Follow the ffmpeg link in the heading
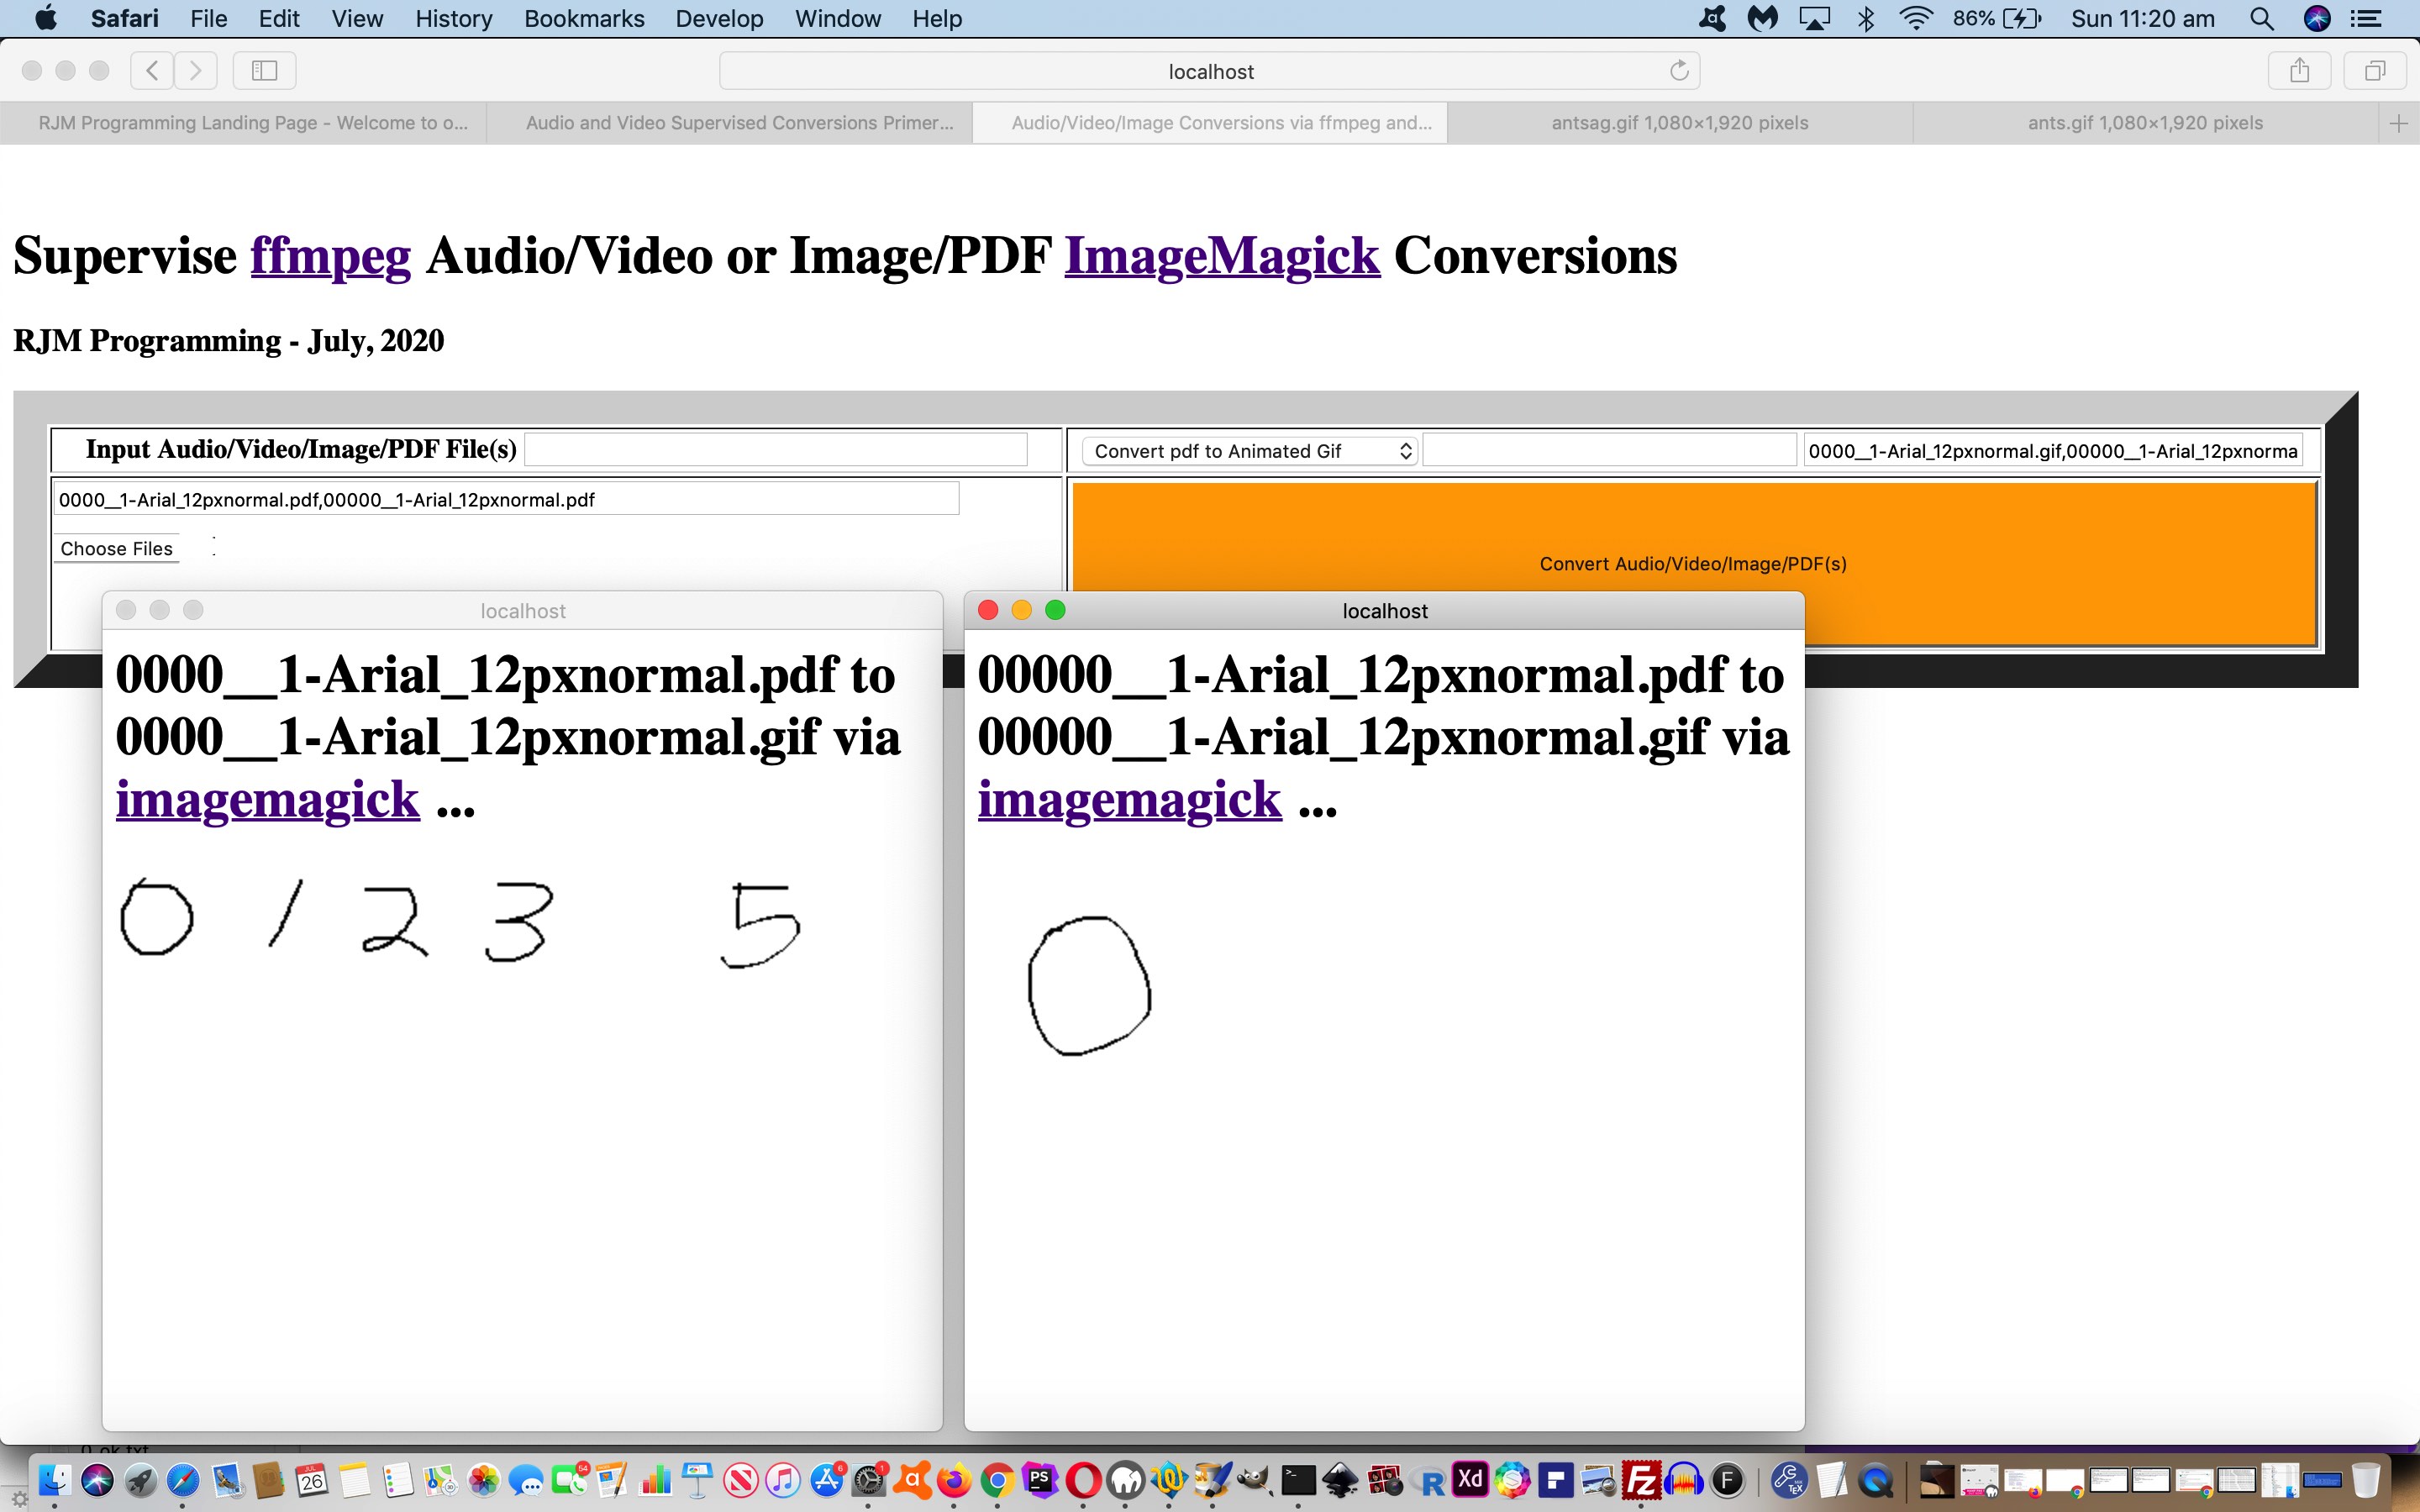Viewport: 2420px width, 1512px height. [330, 256]
